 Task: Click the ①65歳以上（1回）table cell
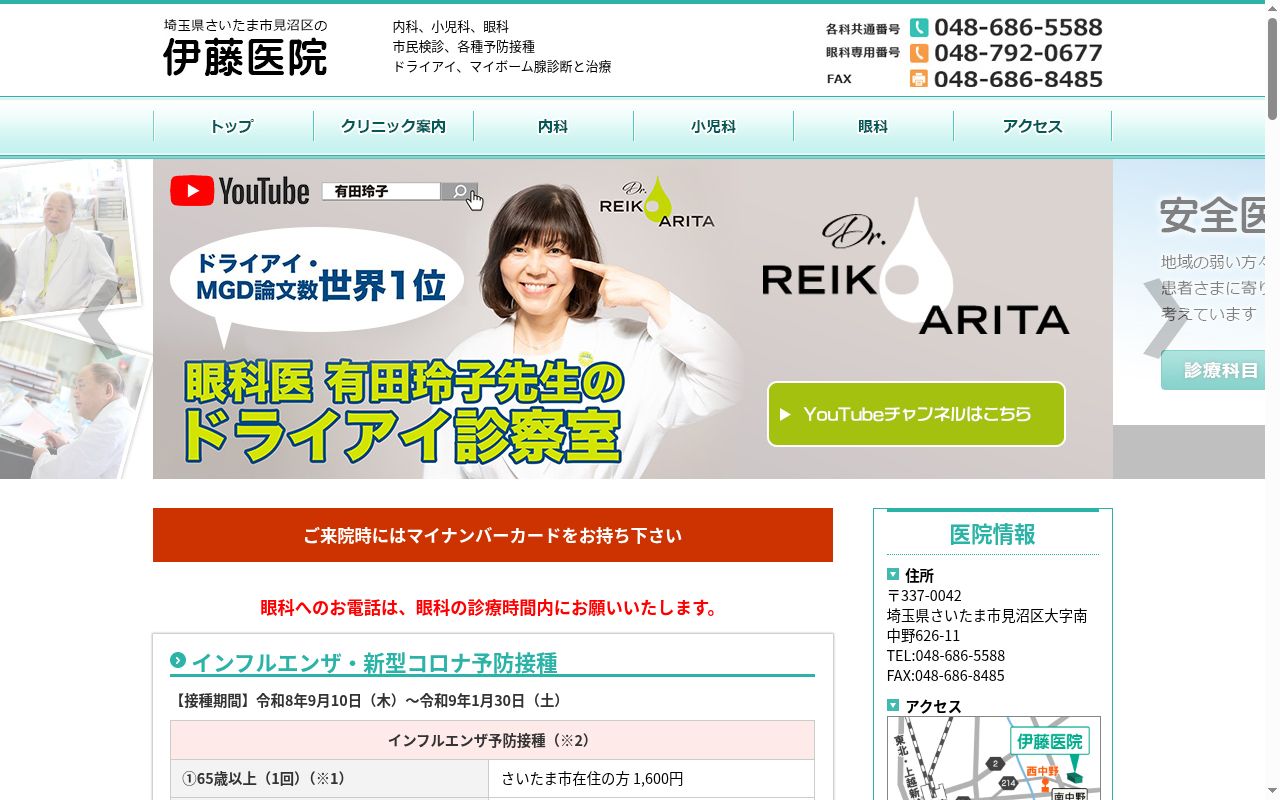pyautogui.click(x=329, y=778)
